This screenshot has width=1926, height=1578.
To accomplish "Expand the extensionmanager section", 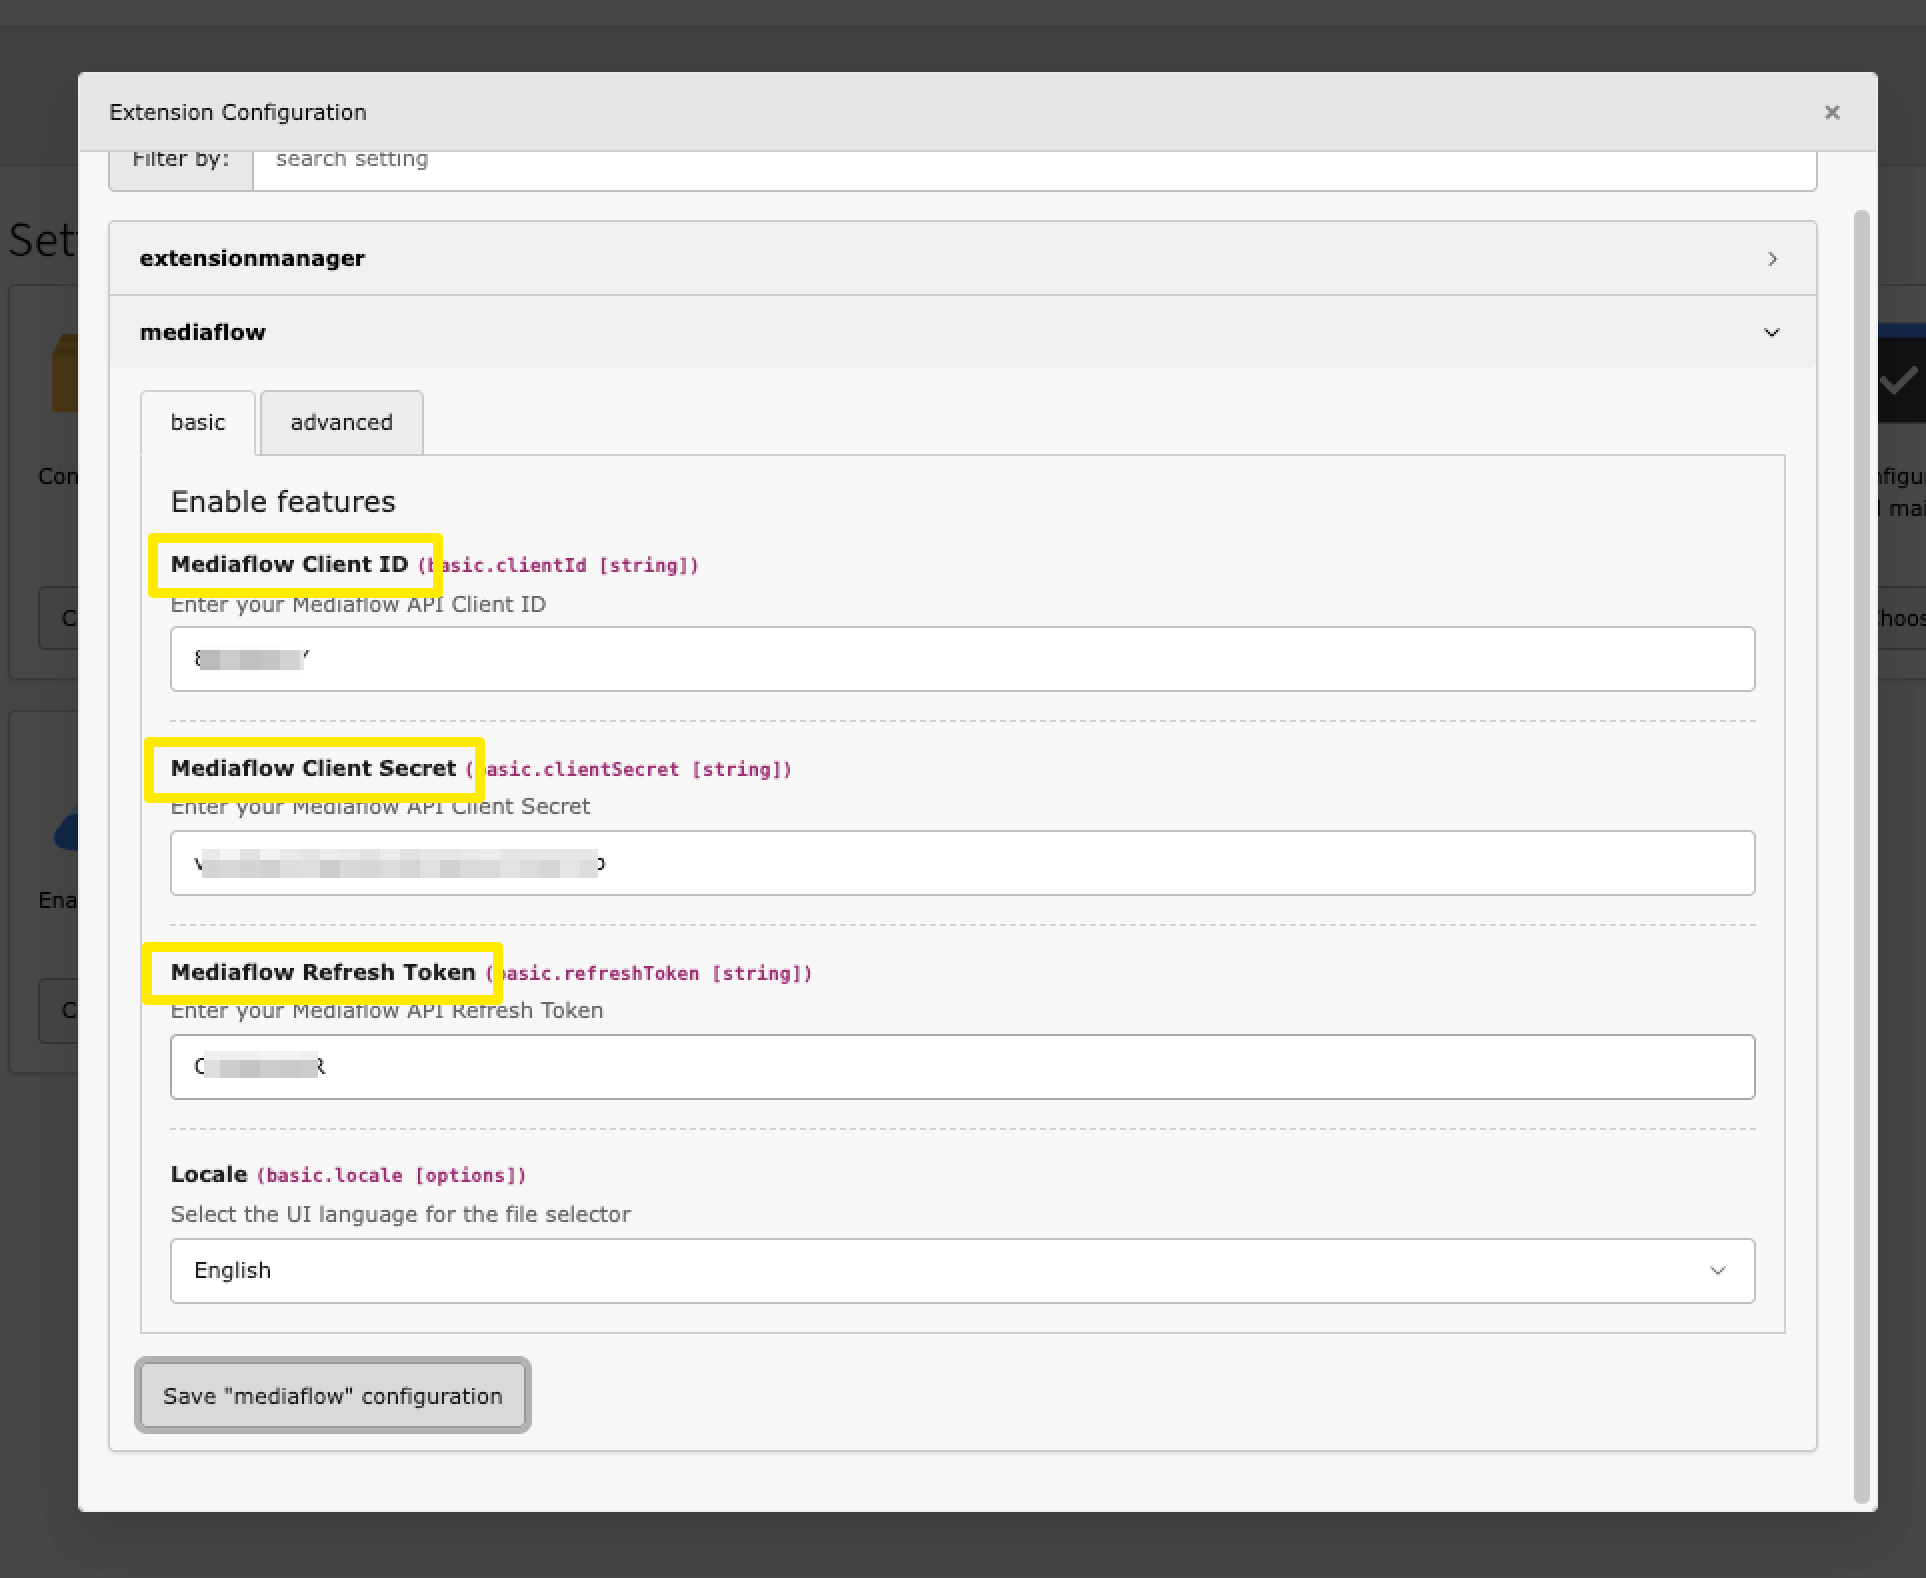I will (252, 259).
